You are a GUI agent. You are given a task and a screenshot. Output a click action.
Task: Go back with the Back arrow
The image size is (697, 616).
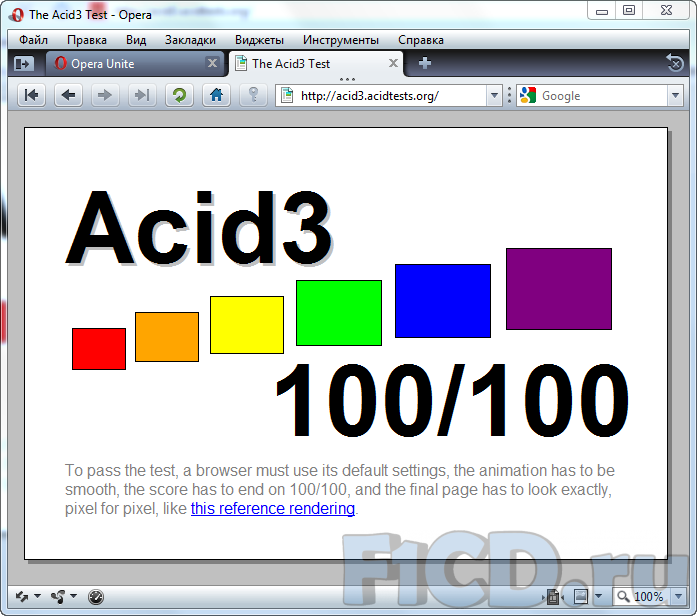(x=68, y=95)
